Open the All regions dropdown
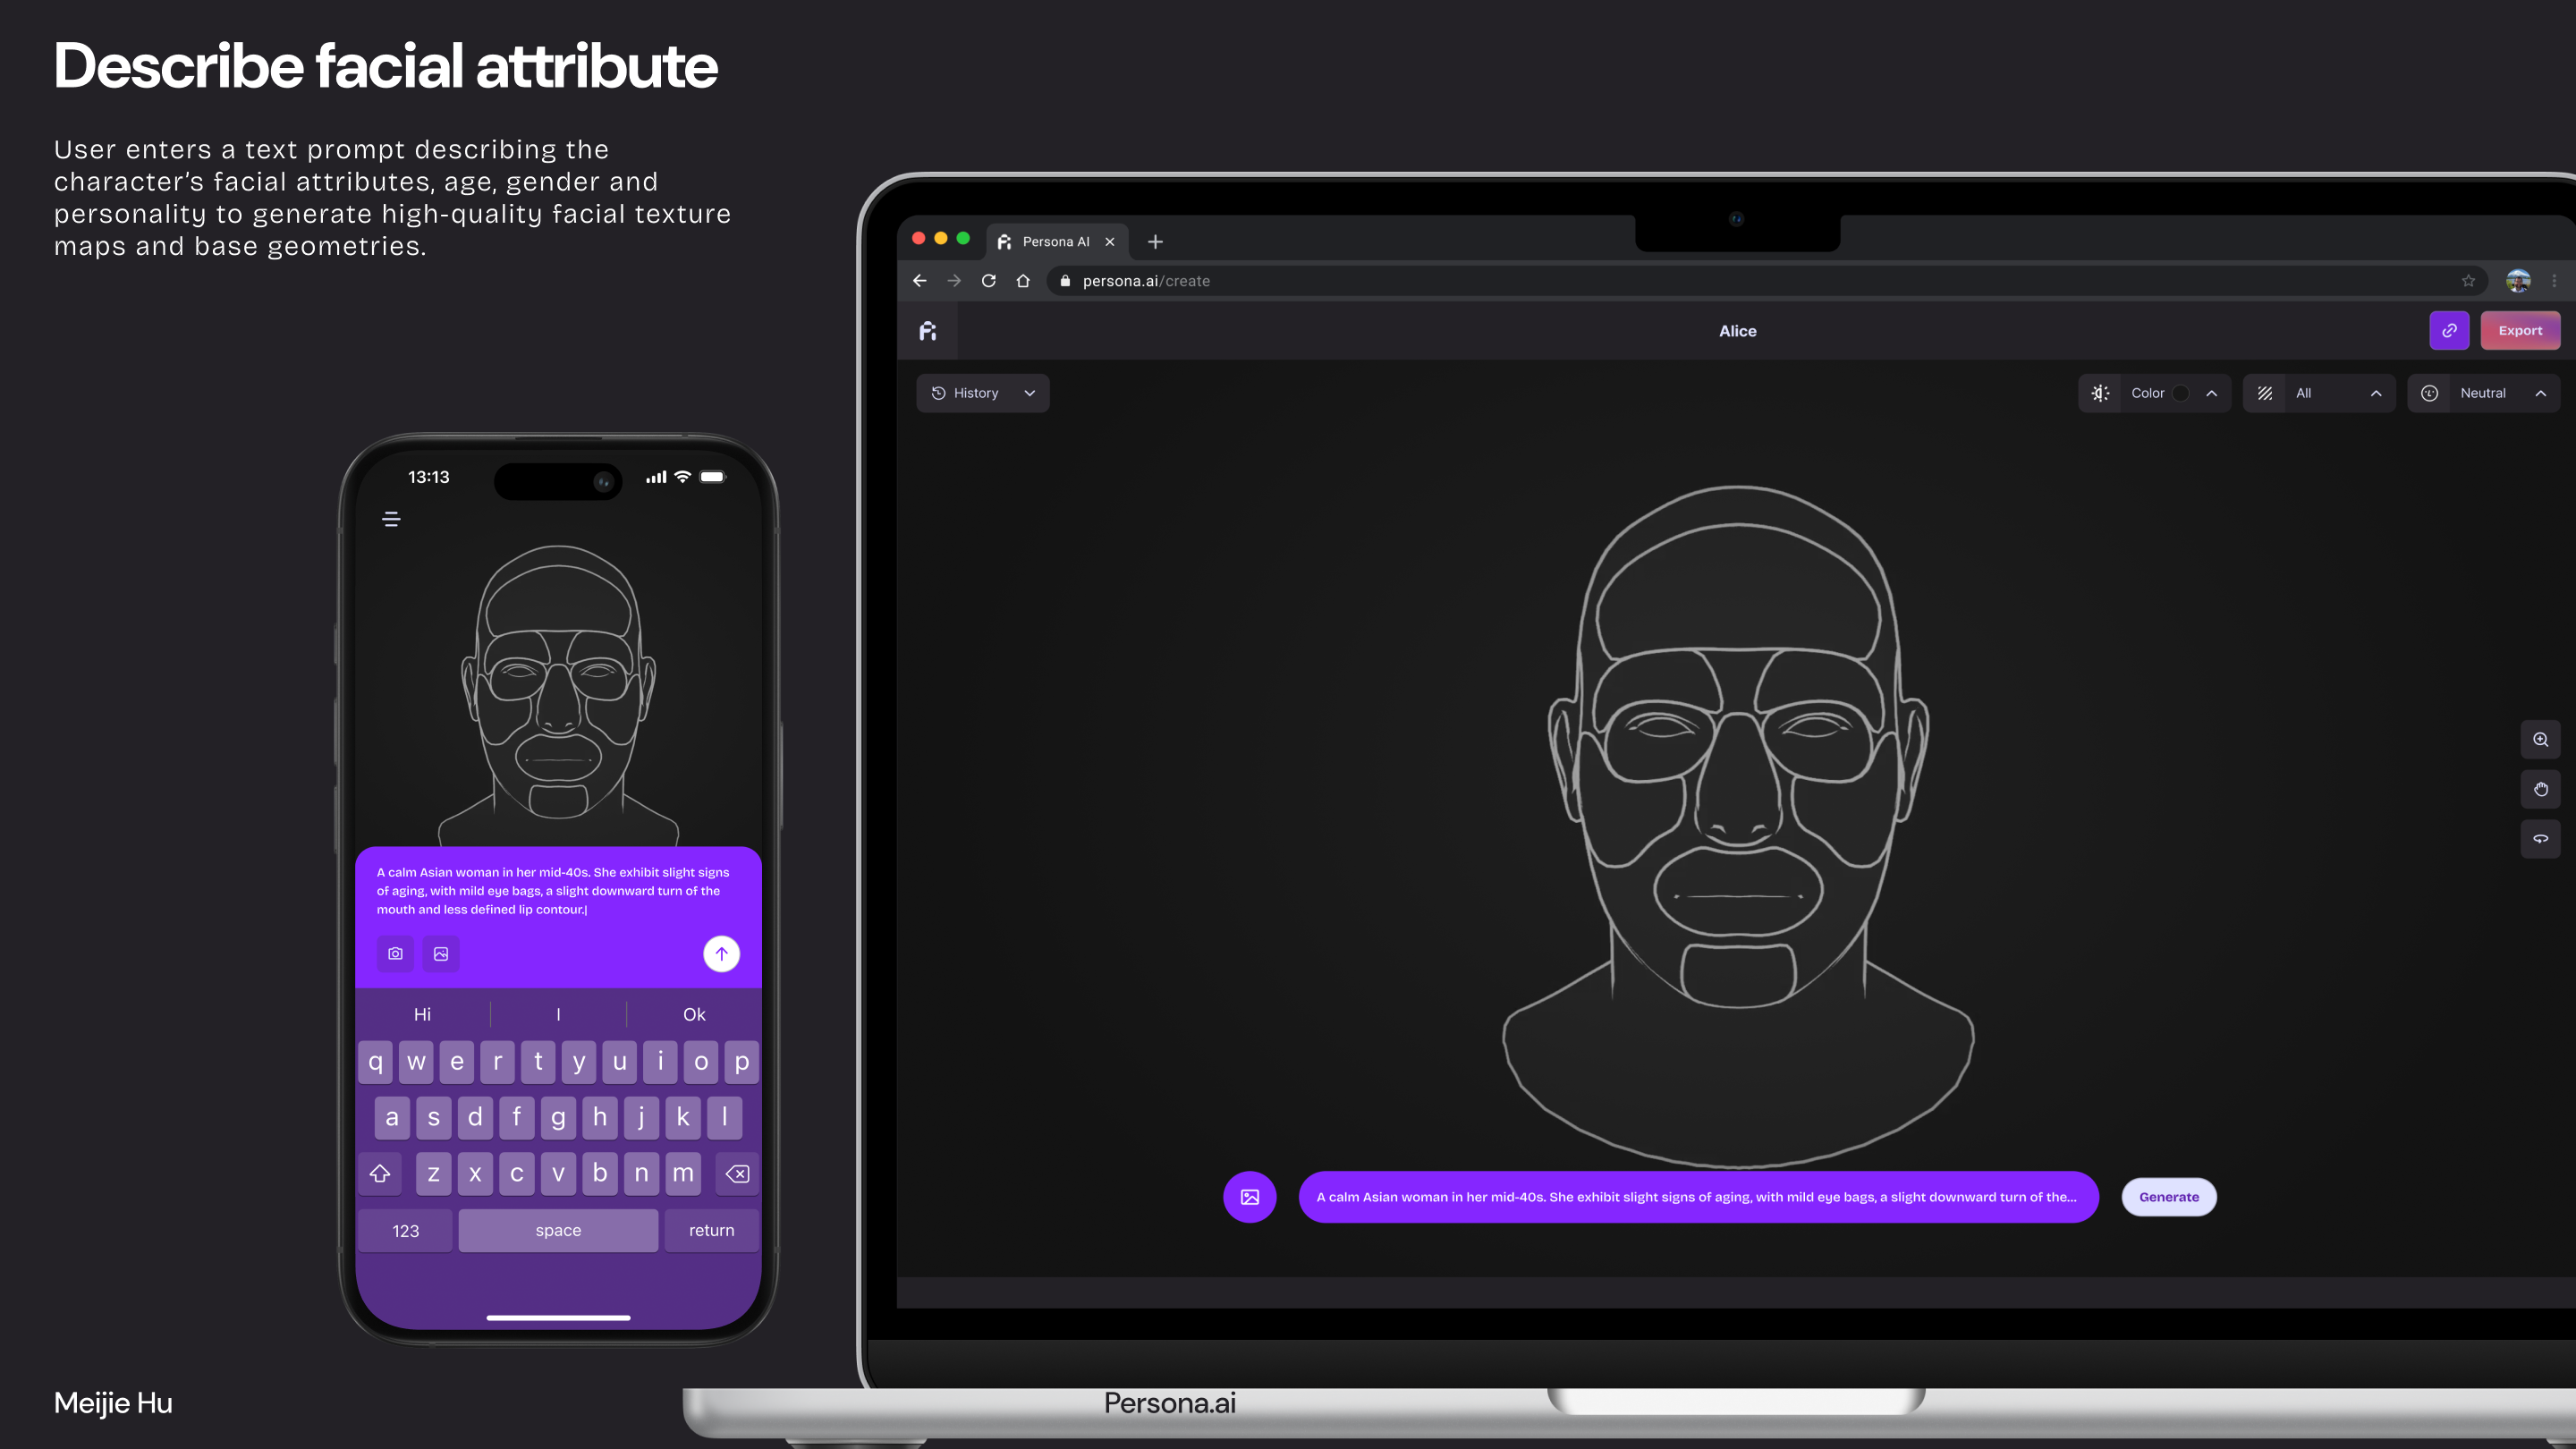Image resolution: width=2576 pixels, height=1449 pixels. (x=2318, y=393)
